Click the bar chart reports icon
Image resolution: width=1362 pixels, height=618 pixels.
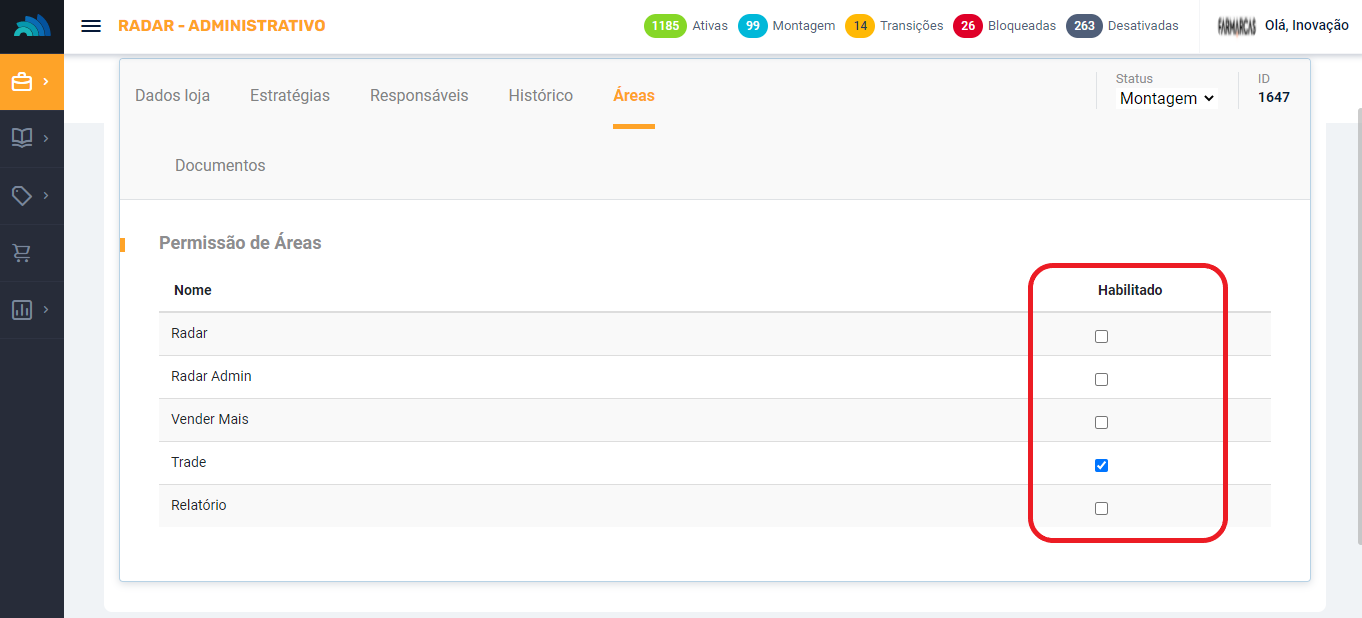click(22, 310)
